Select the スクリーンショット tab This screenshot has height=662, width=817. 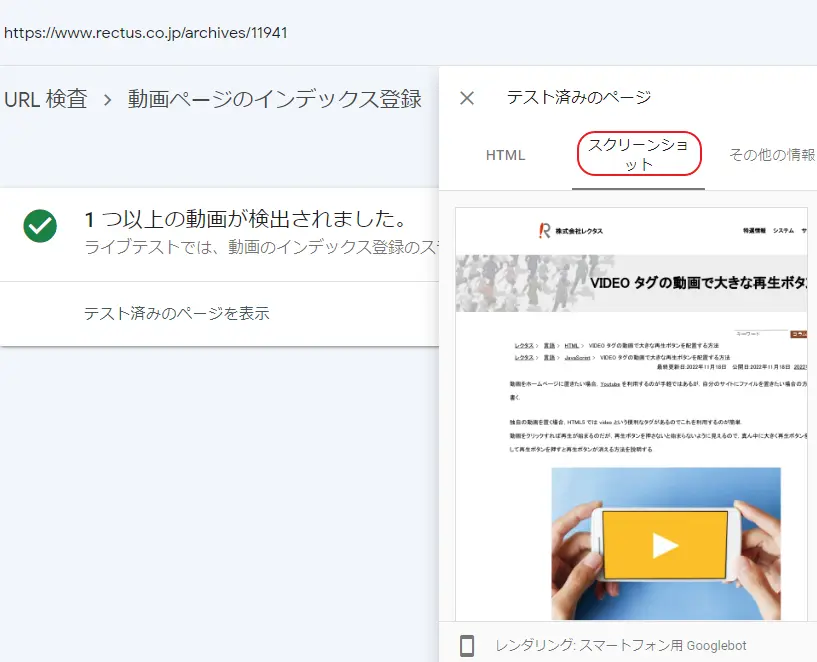(x=638, y=154)
